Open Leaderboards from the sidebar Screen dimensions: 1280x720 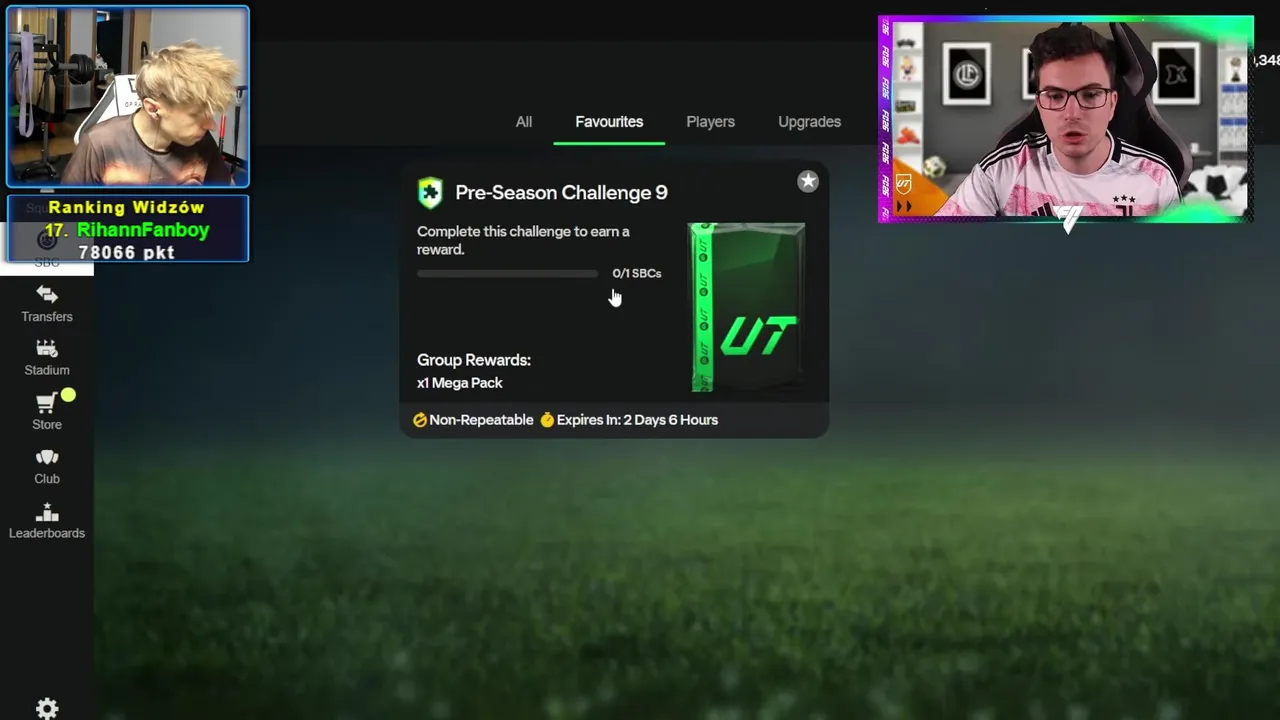(47, 521)
